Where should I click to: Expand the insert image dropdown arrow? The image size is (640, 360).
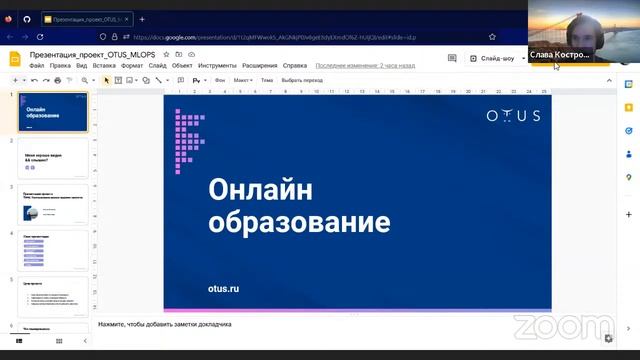pos(136,80)
